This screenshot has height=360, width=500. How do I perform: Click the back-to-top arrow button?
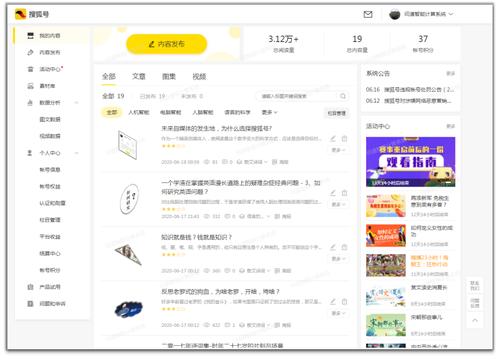point(475,320)
